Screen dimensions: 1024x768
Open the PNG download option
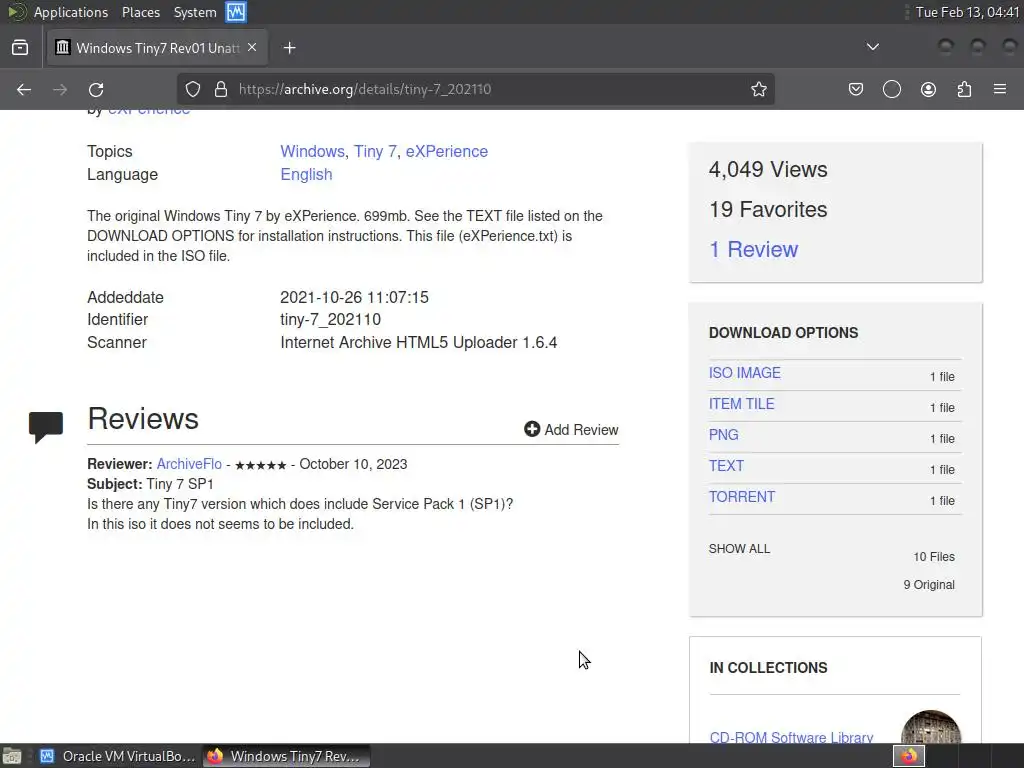724,435
